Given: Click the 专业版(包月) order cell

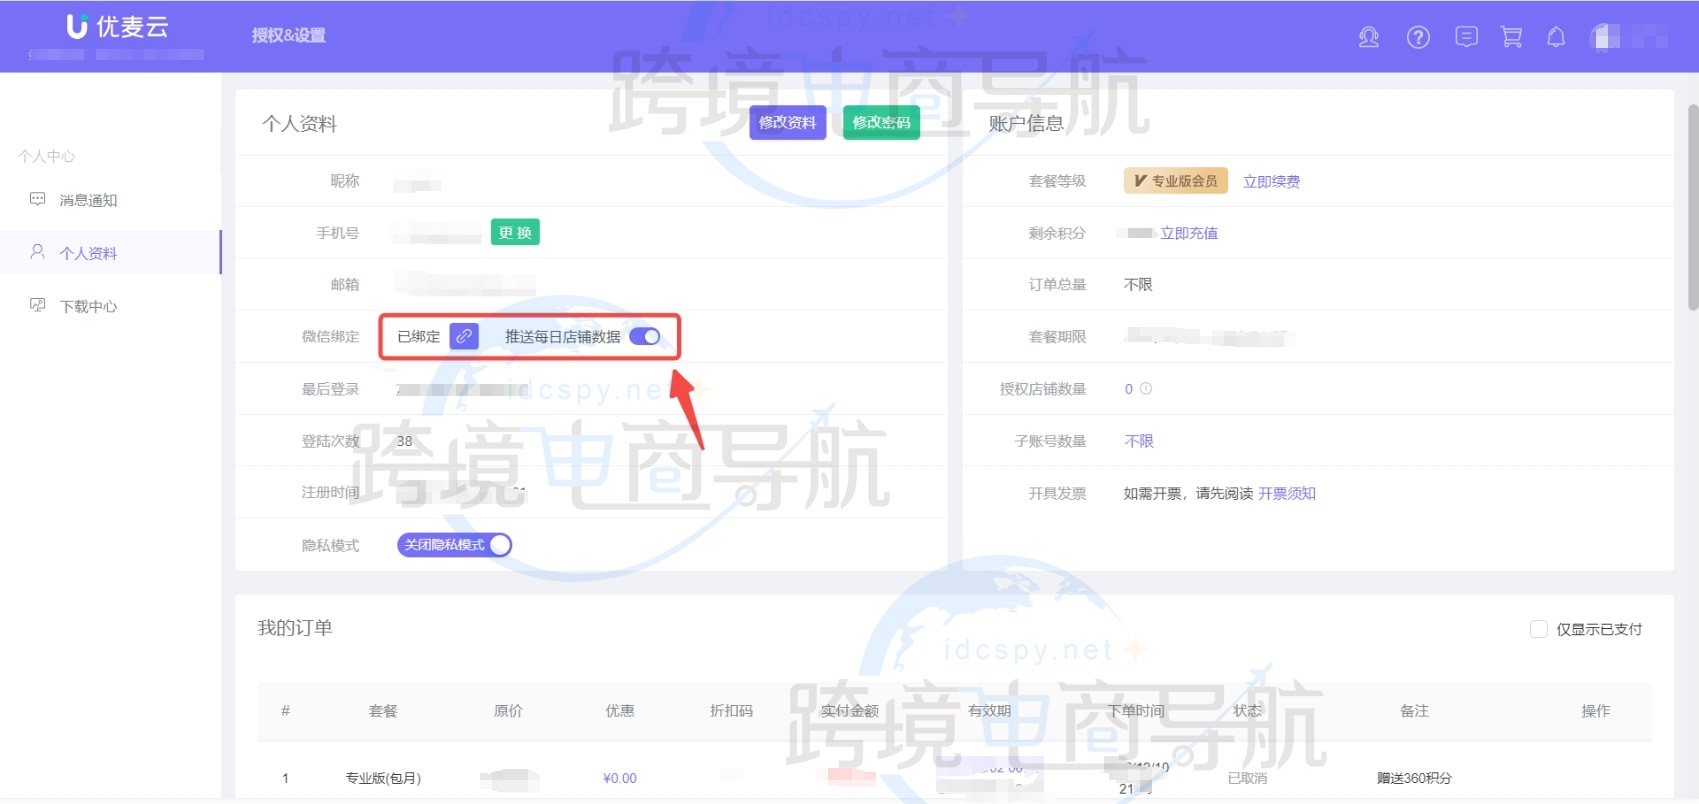Looking at the screenshot, I should 383,778.
